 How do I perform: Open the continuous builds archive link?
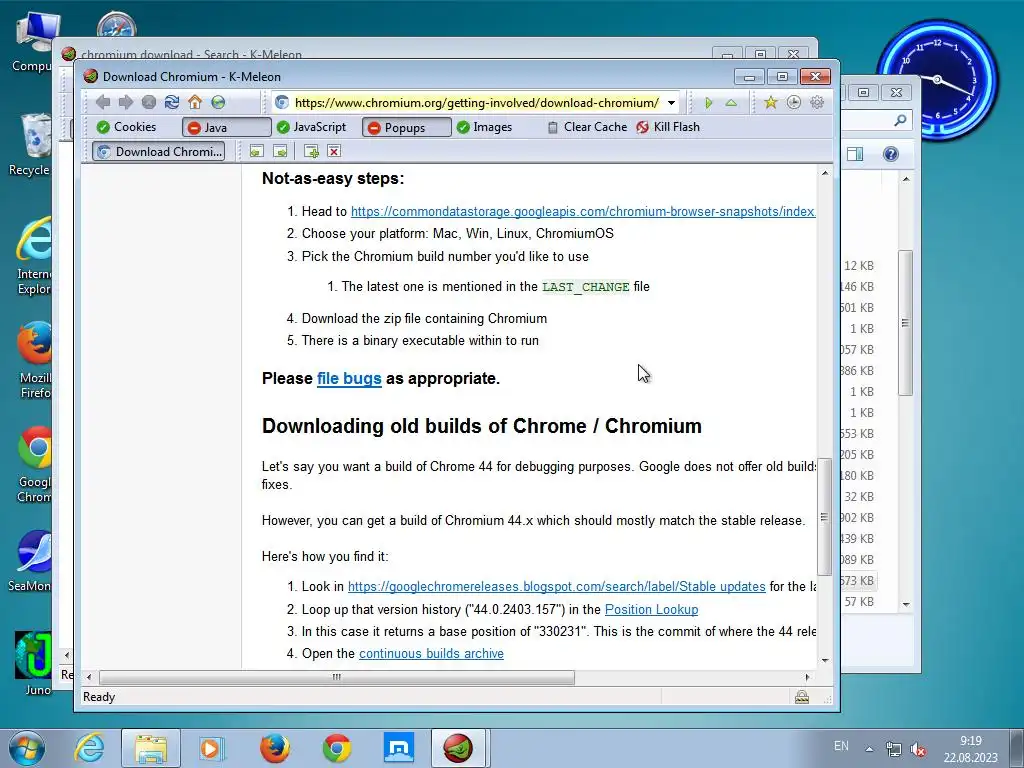431,654
